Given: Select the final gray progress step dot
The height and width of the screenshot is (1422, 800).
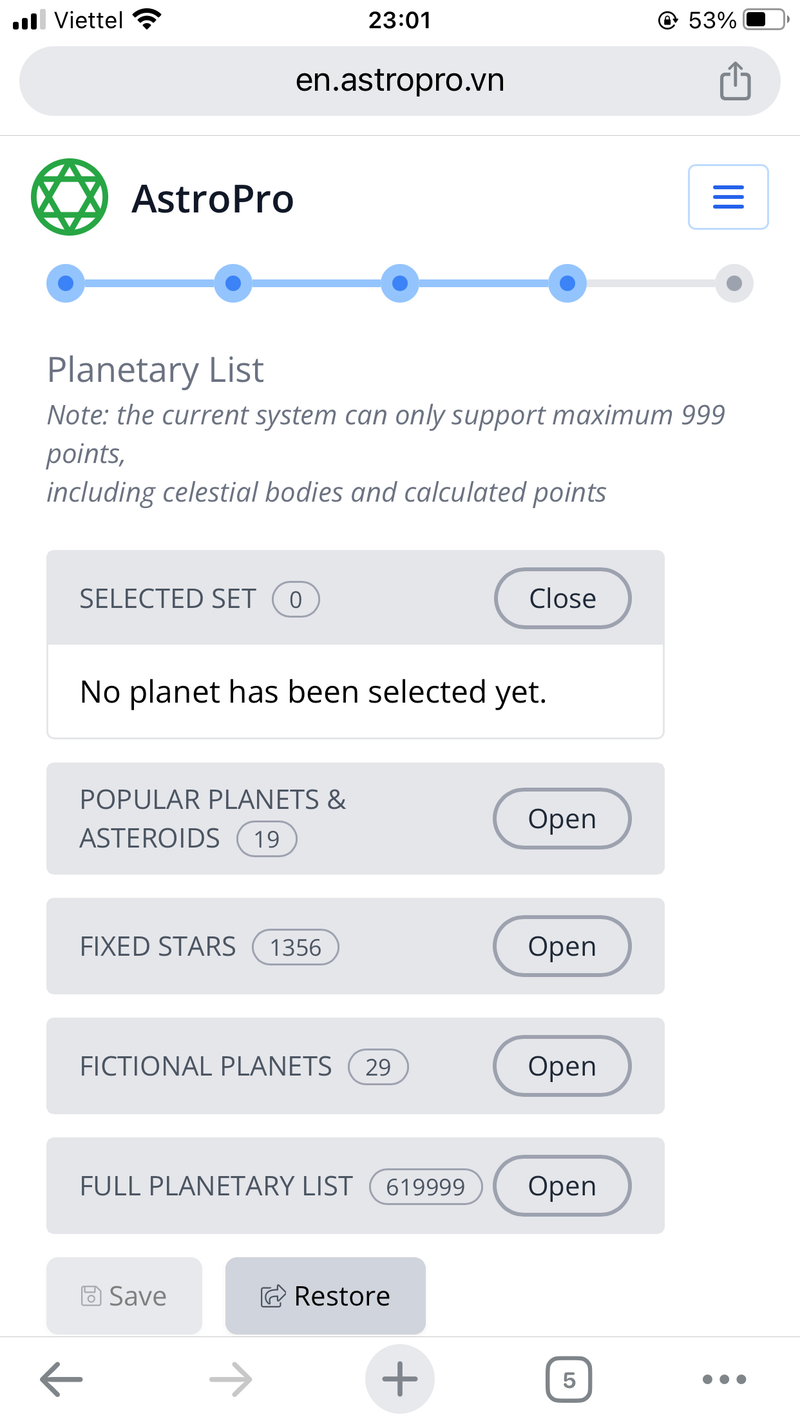Looking at the screenshot, I should pyautogui.click(x=734, y=283).
